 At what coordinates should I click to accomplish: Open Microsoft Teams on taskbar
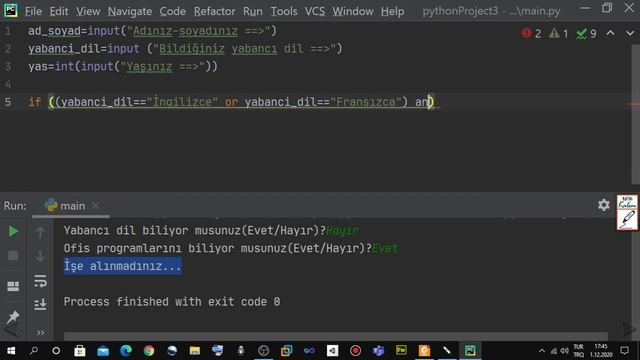[378, 351]
